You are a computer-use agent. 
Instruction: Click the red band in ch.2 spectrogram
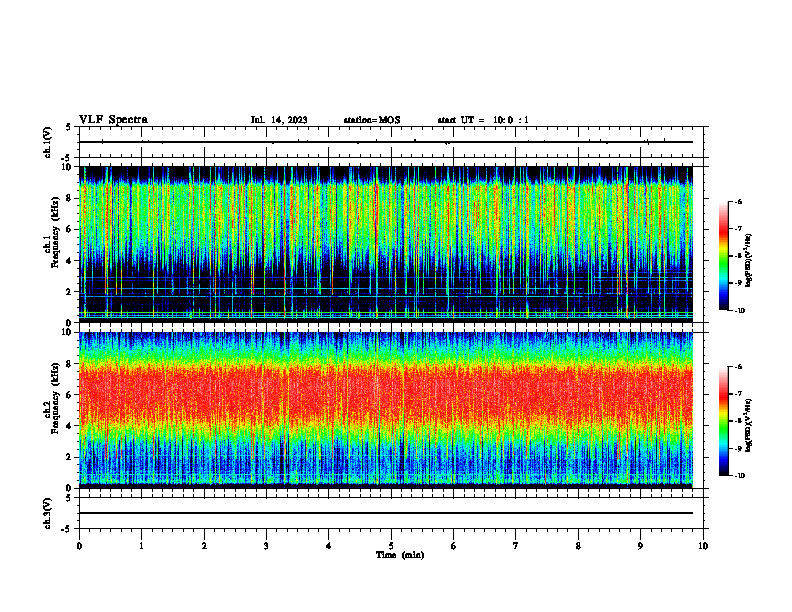pyautogui.click(x=386, y=396)
